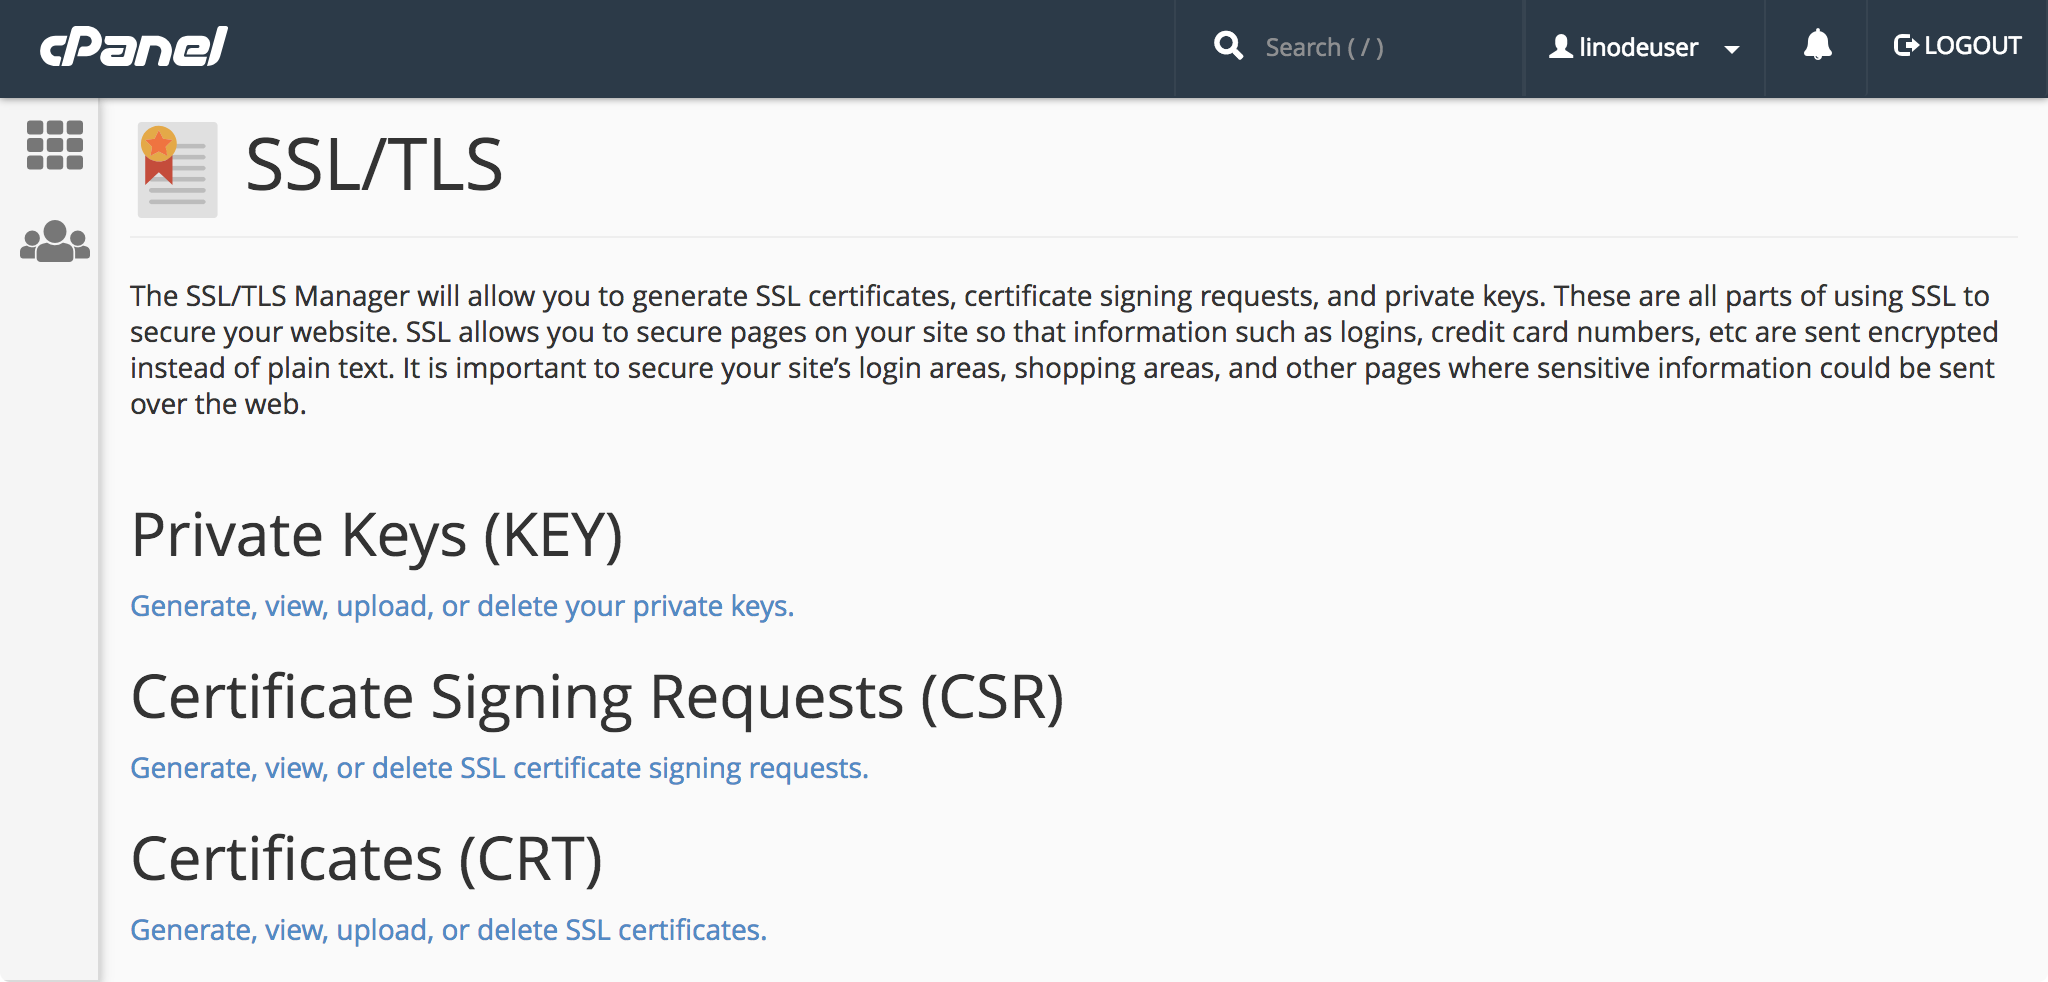
Task: Click the logout arrow icon
Action: coord(1907,46)
